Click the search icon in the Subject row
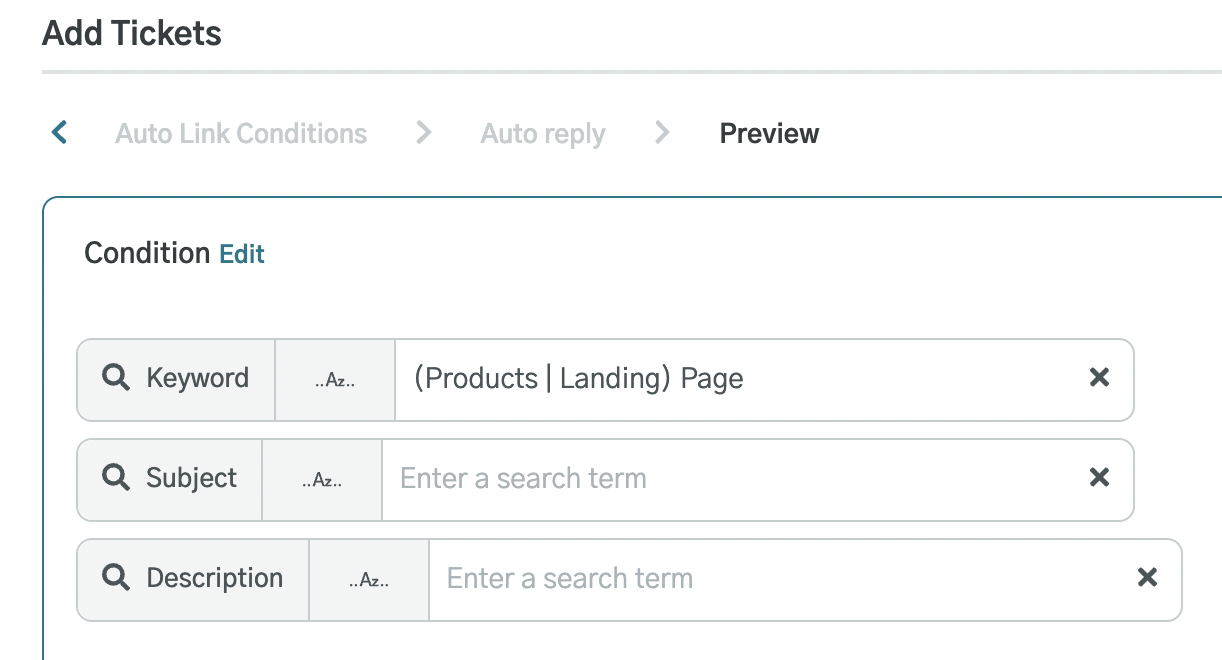Screen dimensions: 1222x660 tap(115, 478)
